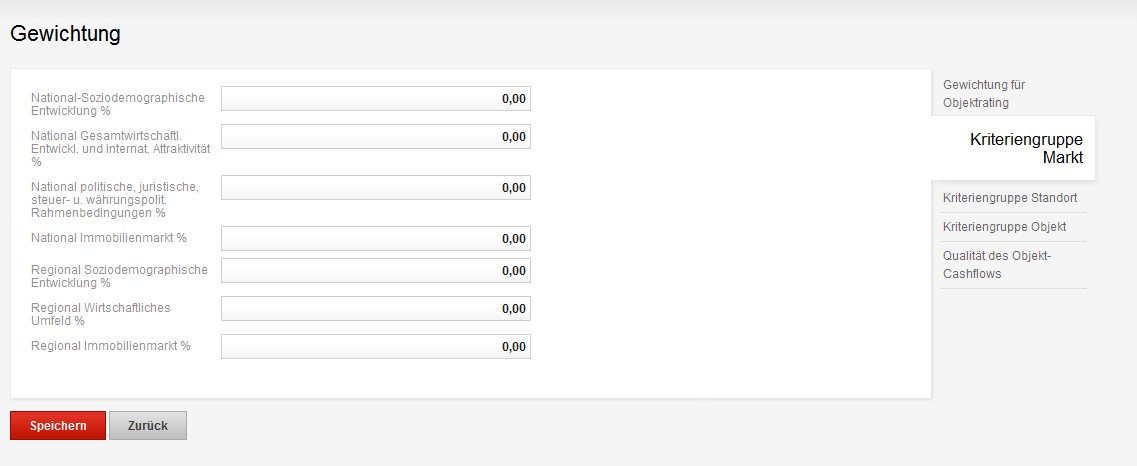Click the Speichern button

point(58,425)
